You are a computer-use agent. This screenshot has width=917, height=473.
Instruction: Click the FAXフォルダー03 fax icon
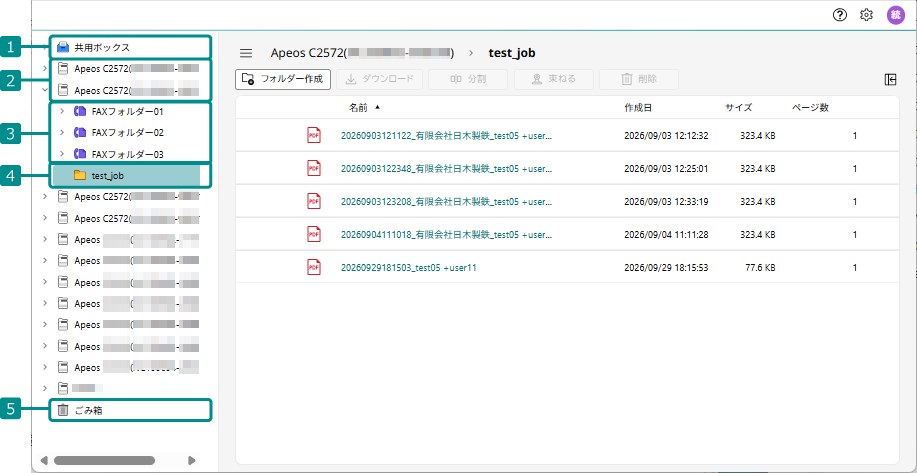pos(80,154)
